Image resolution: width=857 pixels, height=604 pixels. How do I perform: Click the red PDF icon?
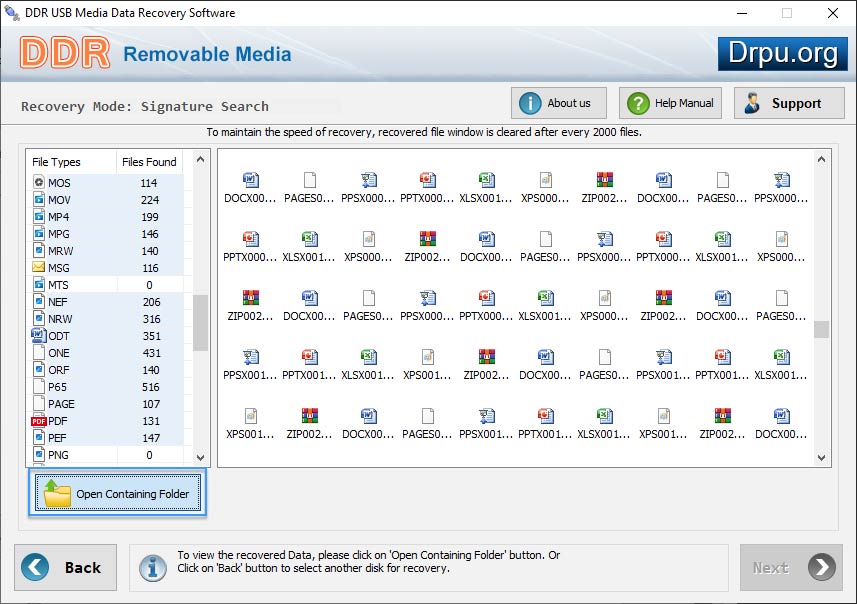[39, 421]
